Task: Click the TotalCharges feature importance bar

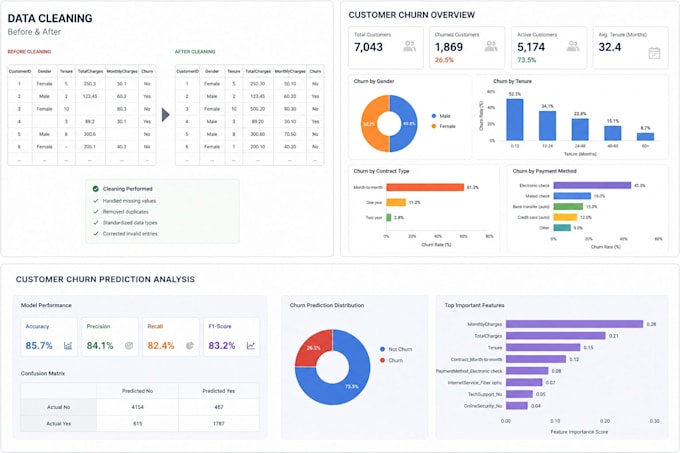Action: (x=556, y=336)
